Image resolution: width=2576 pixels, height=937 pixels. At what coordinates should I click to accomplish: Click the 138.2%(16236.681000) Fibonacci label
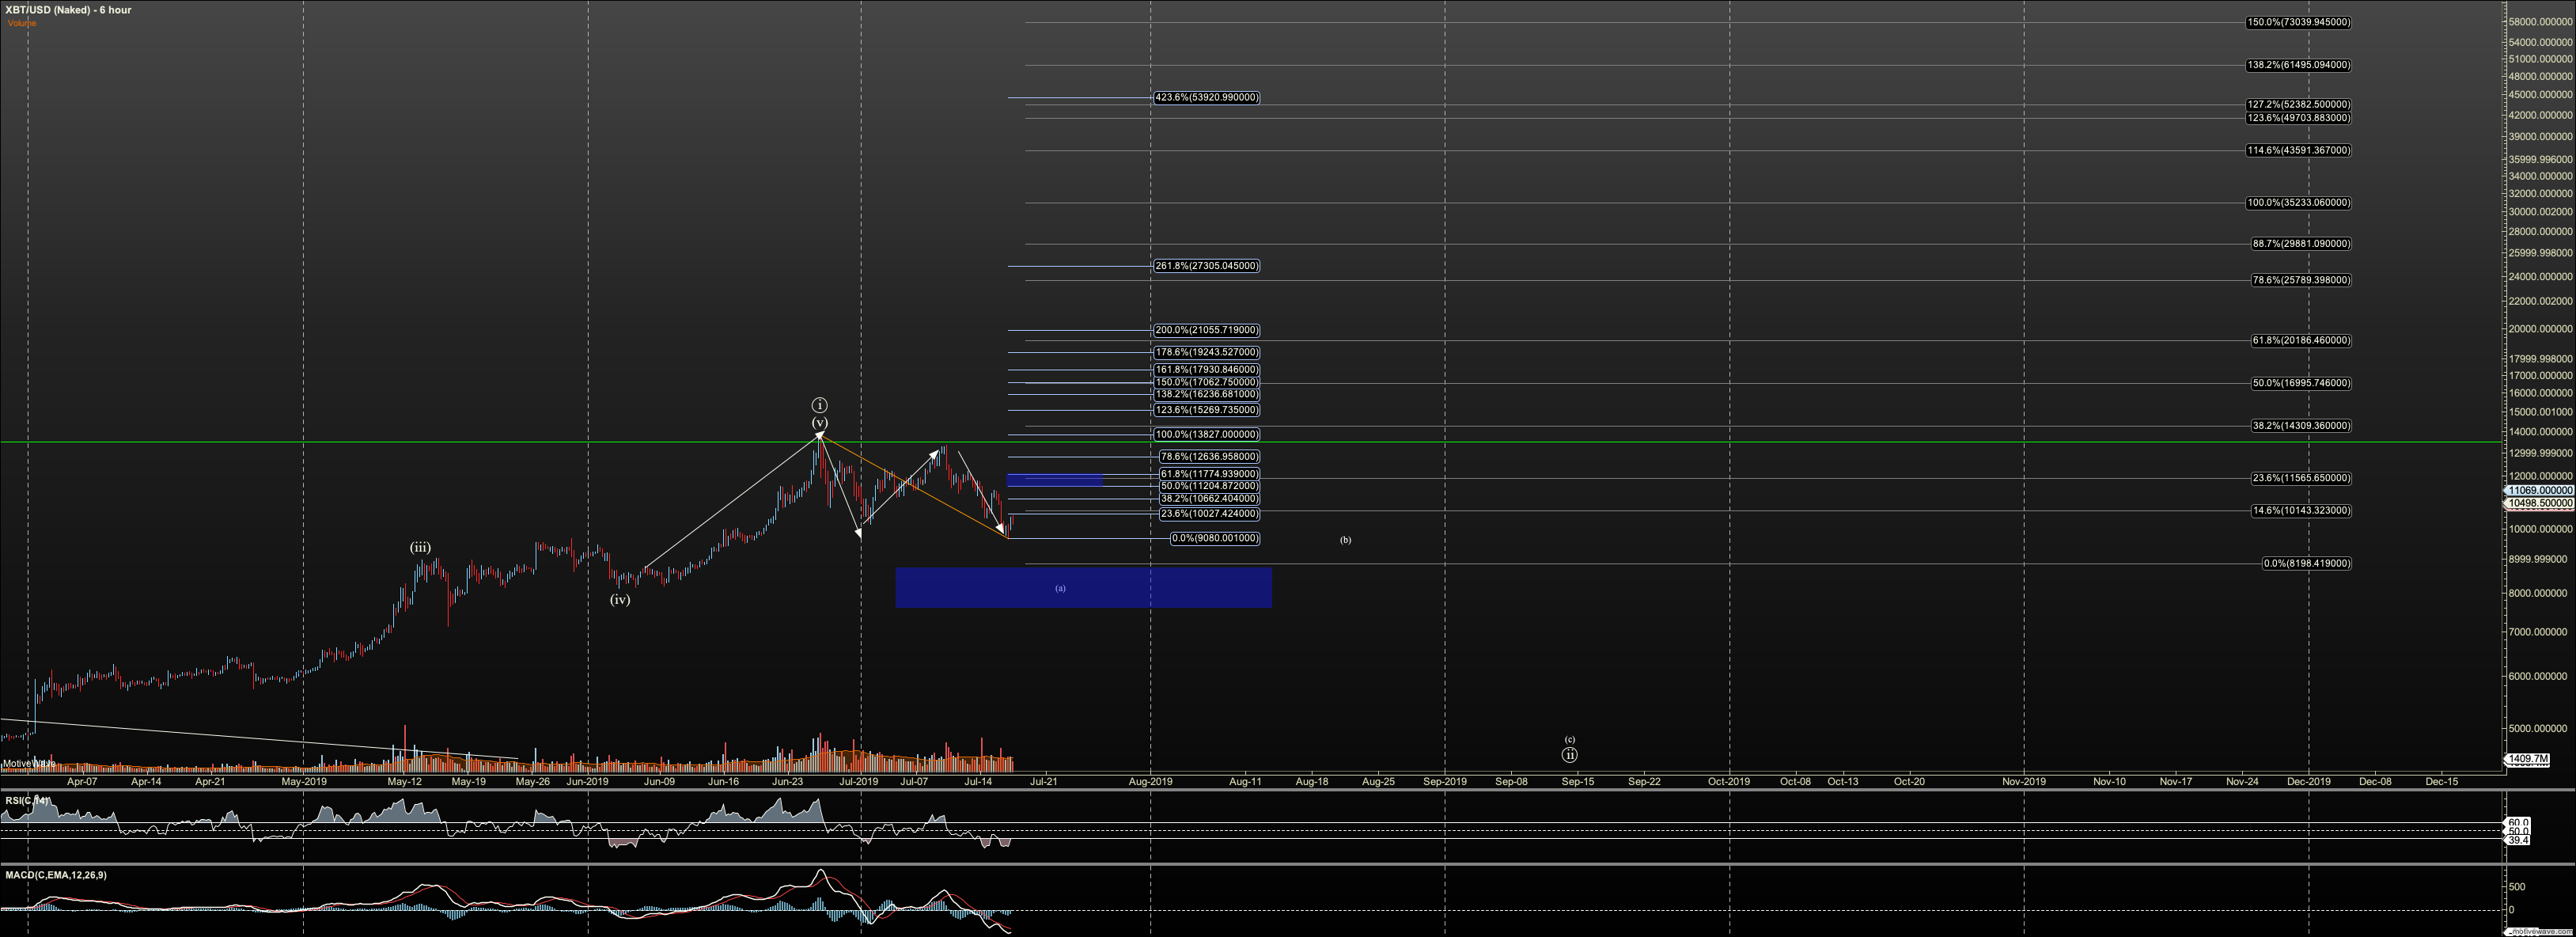tap(1206, 394)
